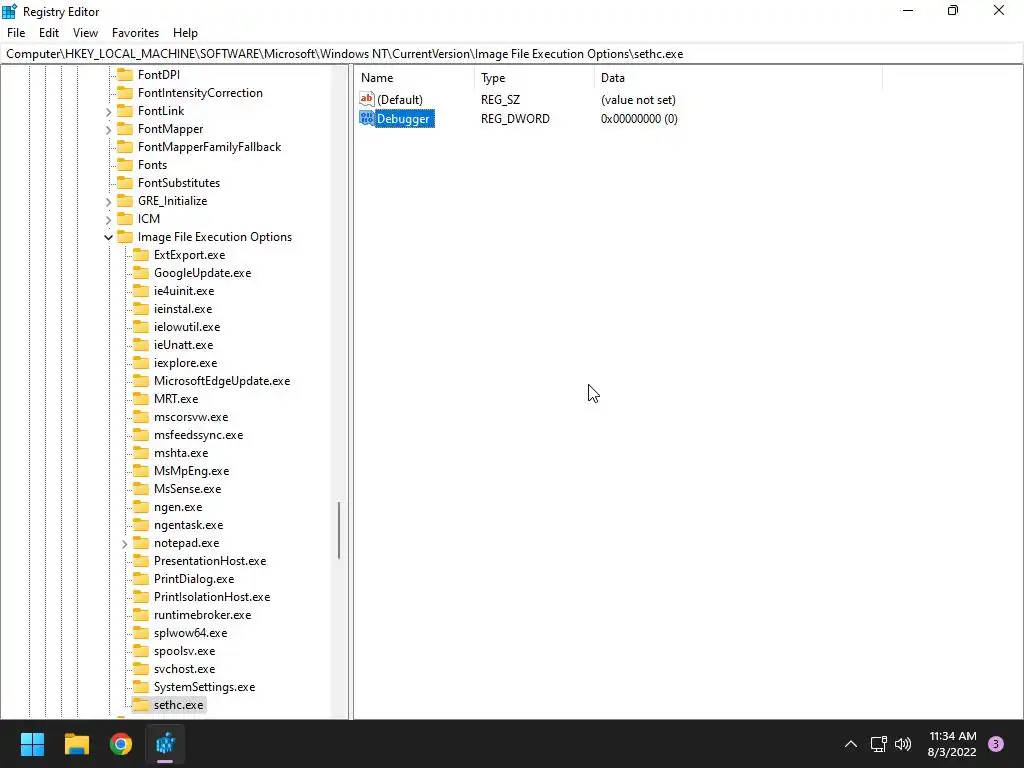
Task: Click the MRT.exe folder icon
Action: point(141,399)
